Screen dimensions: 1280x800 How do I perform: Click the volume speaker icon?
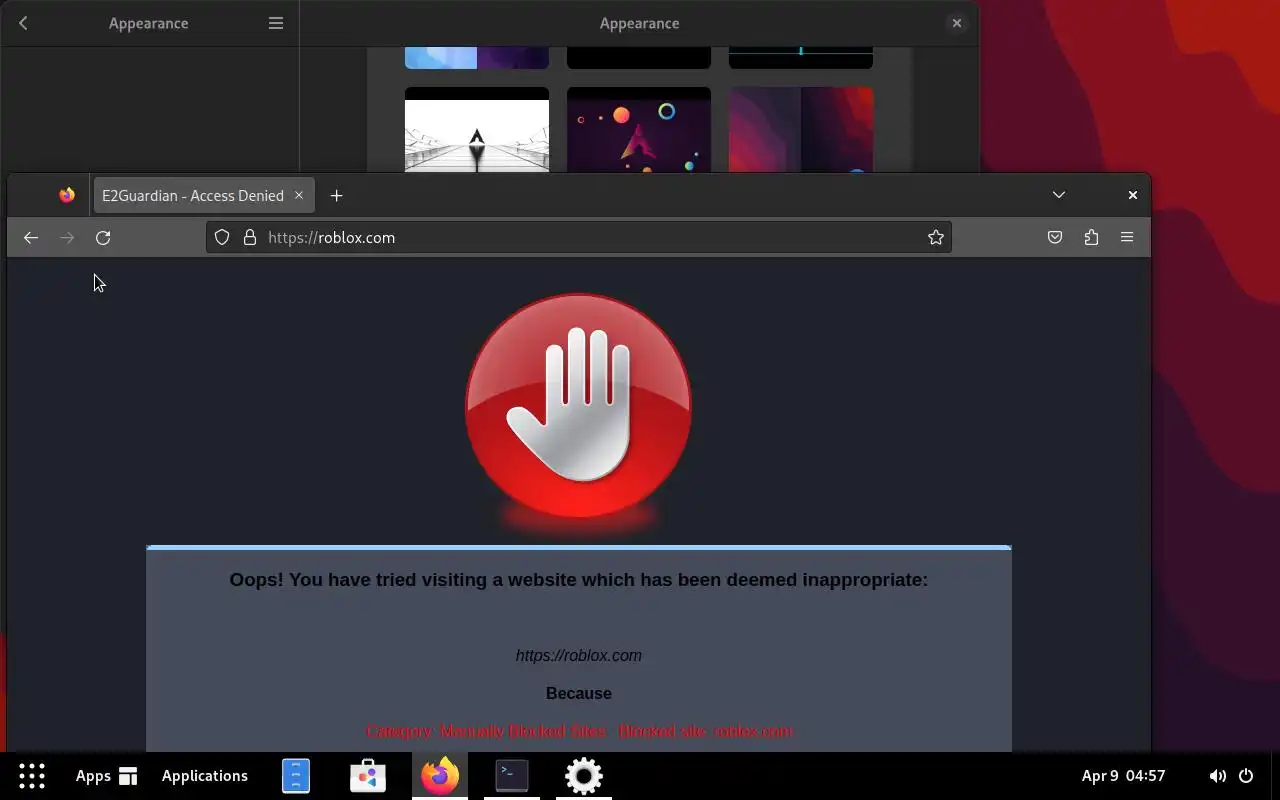pyautogui.click(x=1217, y=775)
